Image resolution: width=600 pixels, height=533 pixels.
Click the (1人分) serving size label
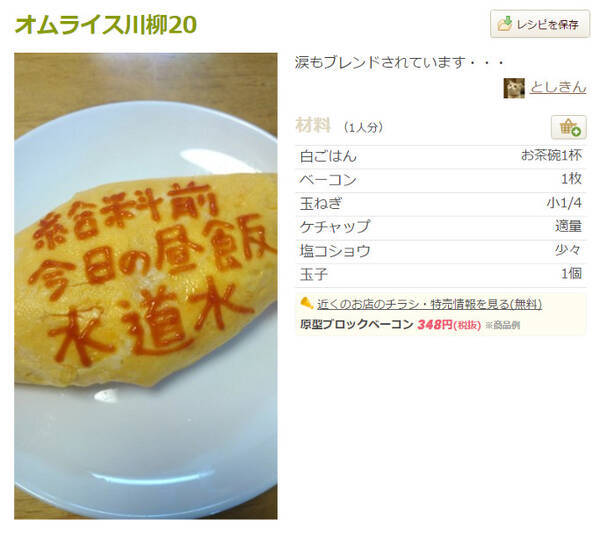[x=363, y=127]
